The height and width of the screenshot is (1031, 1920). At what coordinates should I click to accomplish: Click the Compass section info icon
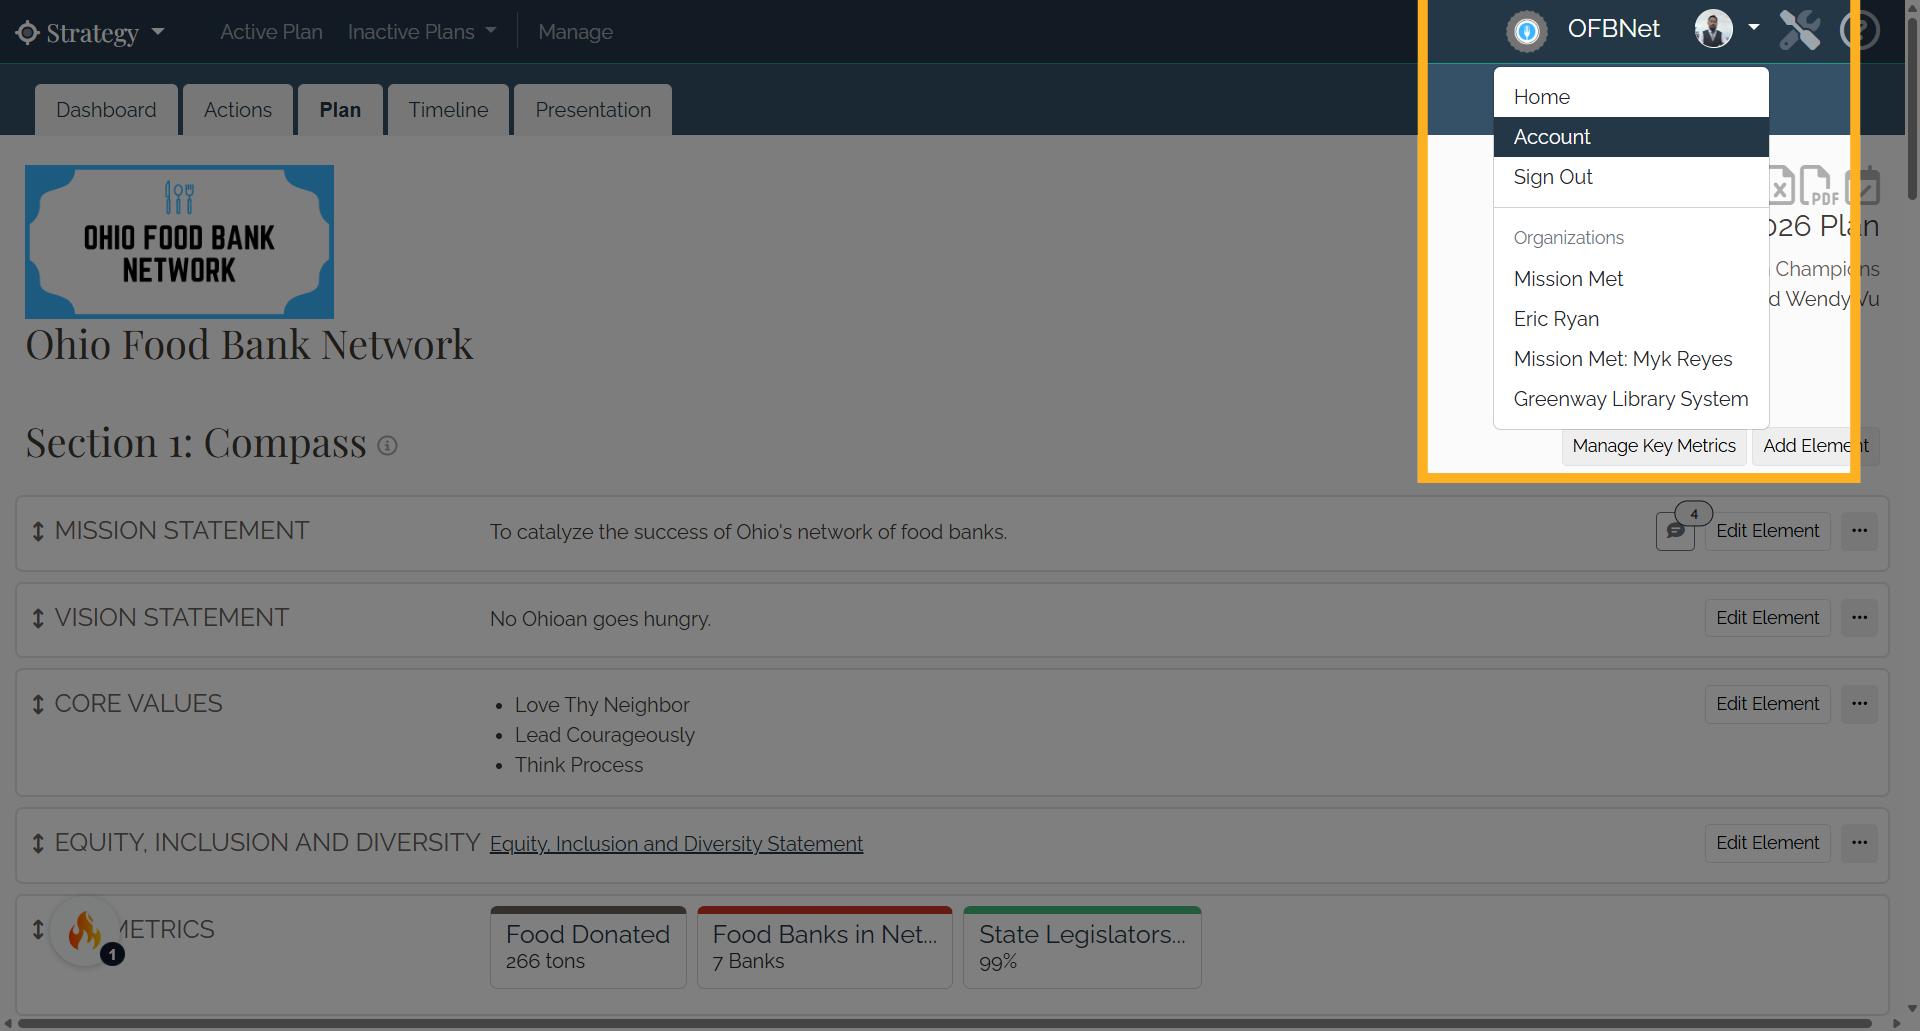388,446
